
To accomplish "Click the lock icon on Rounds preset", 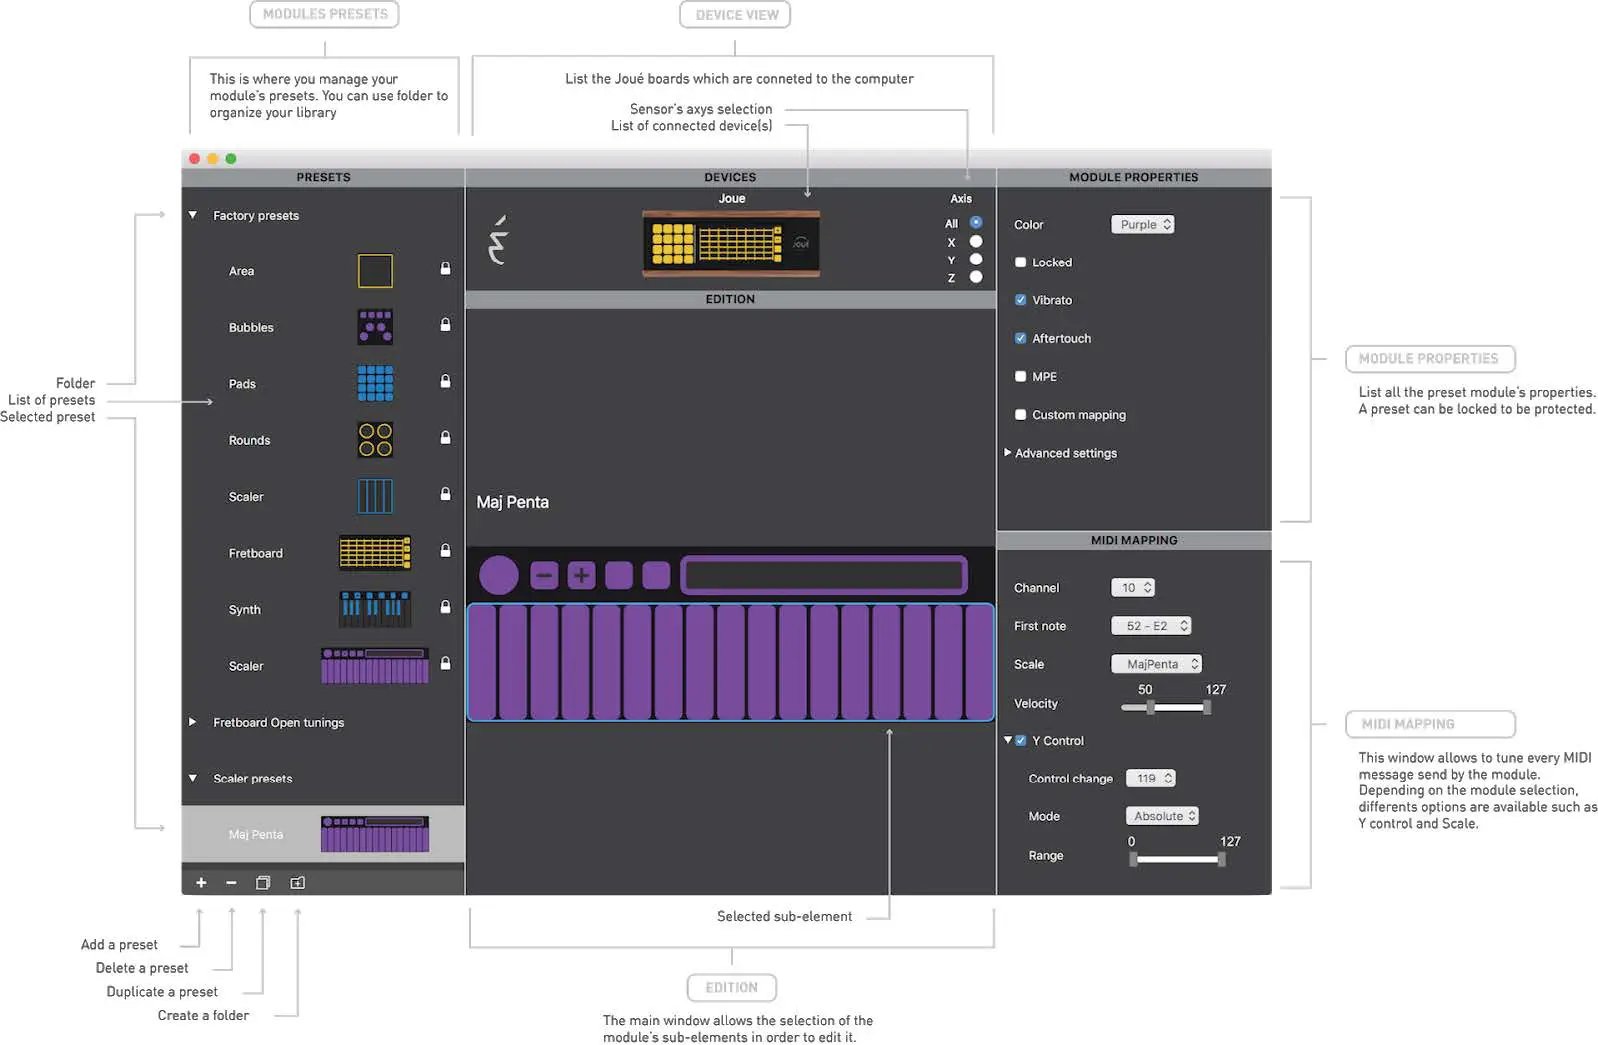I will tap(445, 438).
